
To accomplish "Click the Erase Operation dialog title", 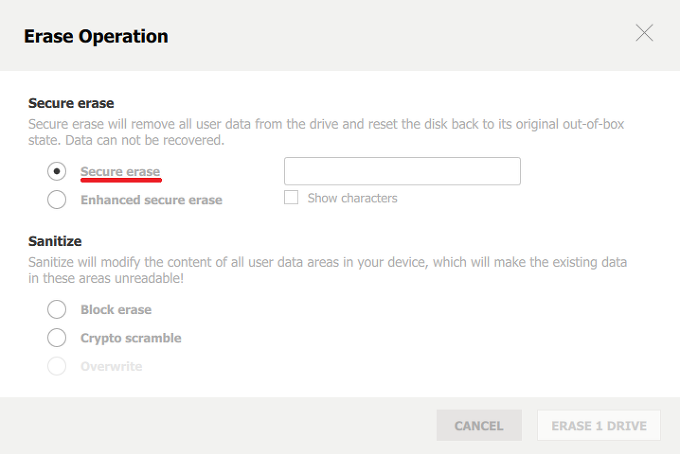I will pyautogui.click(x=96, y=36).
